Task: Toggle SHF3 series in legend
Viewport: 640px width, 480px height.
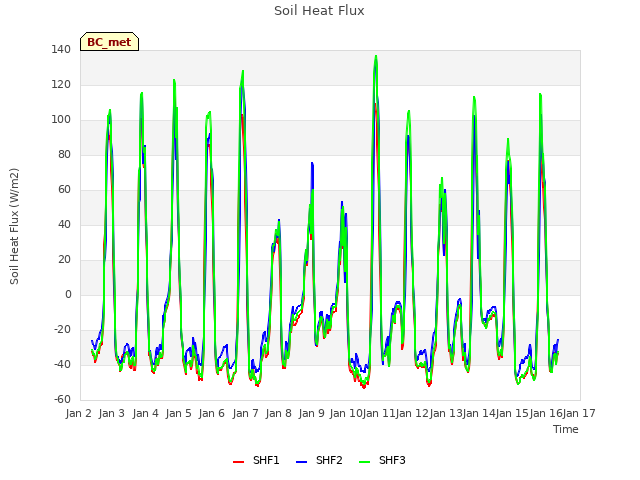Action: 382,460
